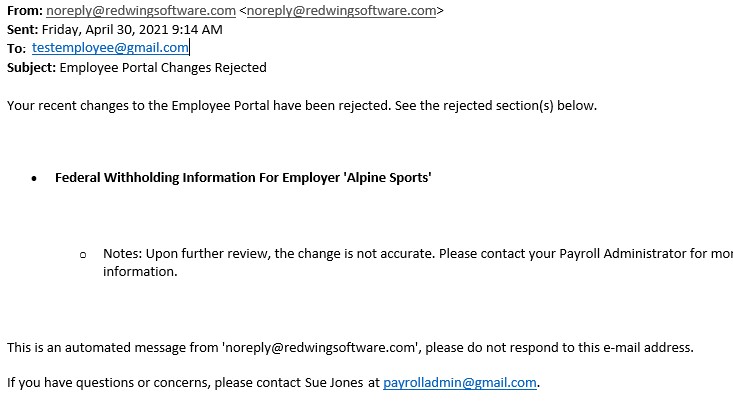Click the sent date Friday, April 30, 2021

[105, 29]
